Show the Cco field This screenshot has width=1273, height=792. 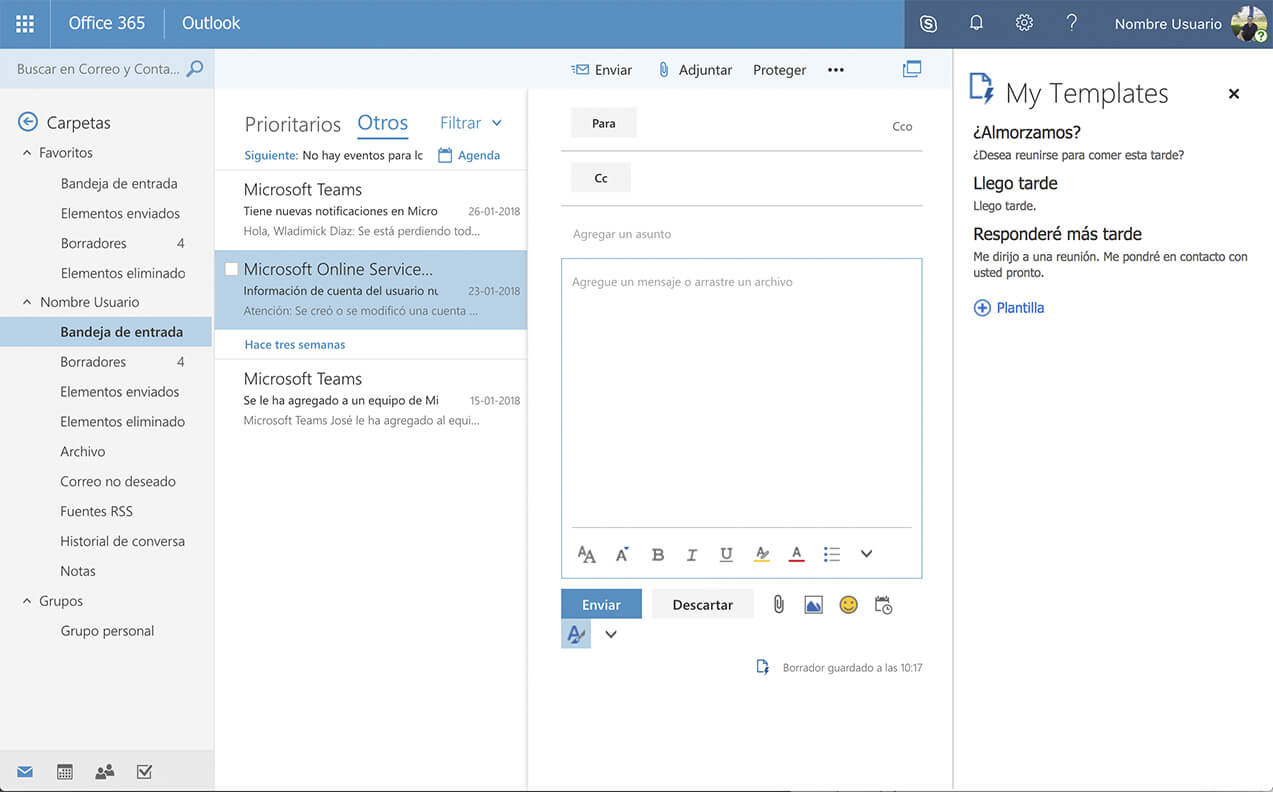[x=902, y=126]
